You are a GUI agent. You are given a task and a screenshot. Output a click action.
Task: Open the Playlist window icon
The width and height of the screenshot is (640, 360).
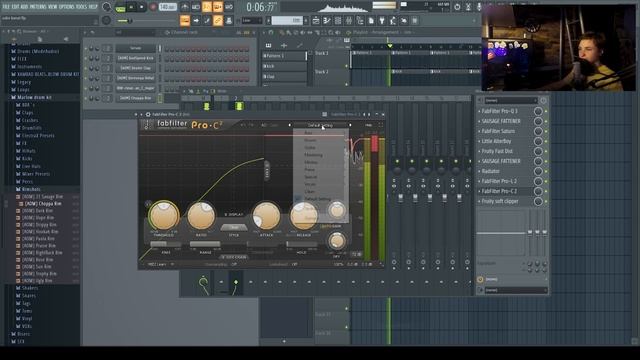316,20
